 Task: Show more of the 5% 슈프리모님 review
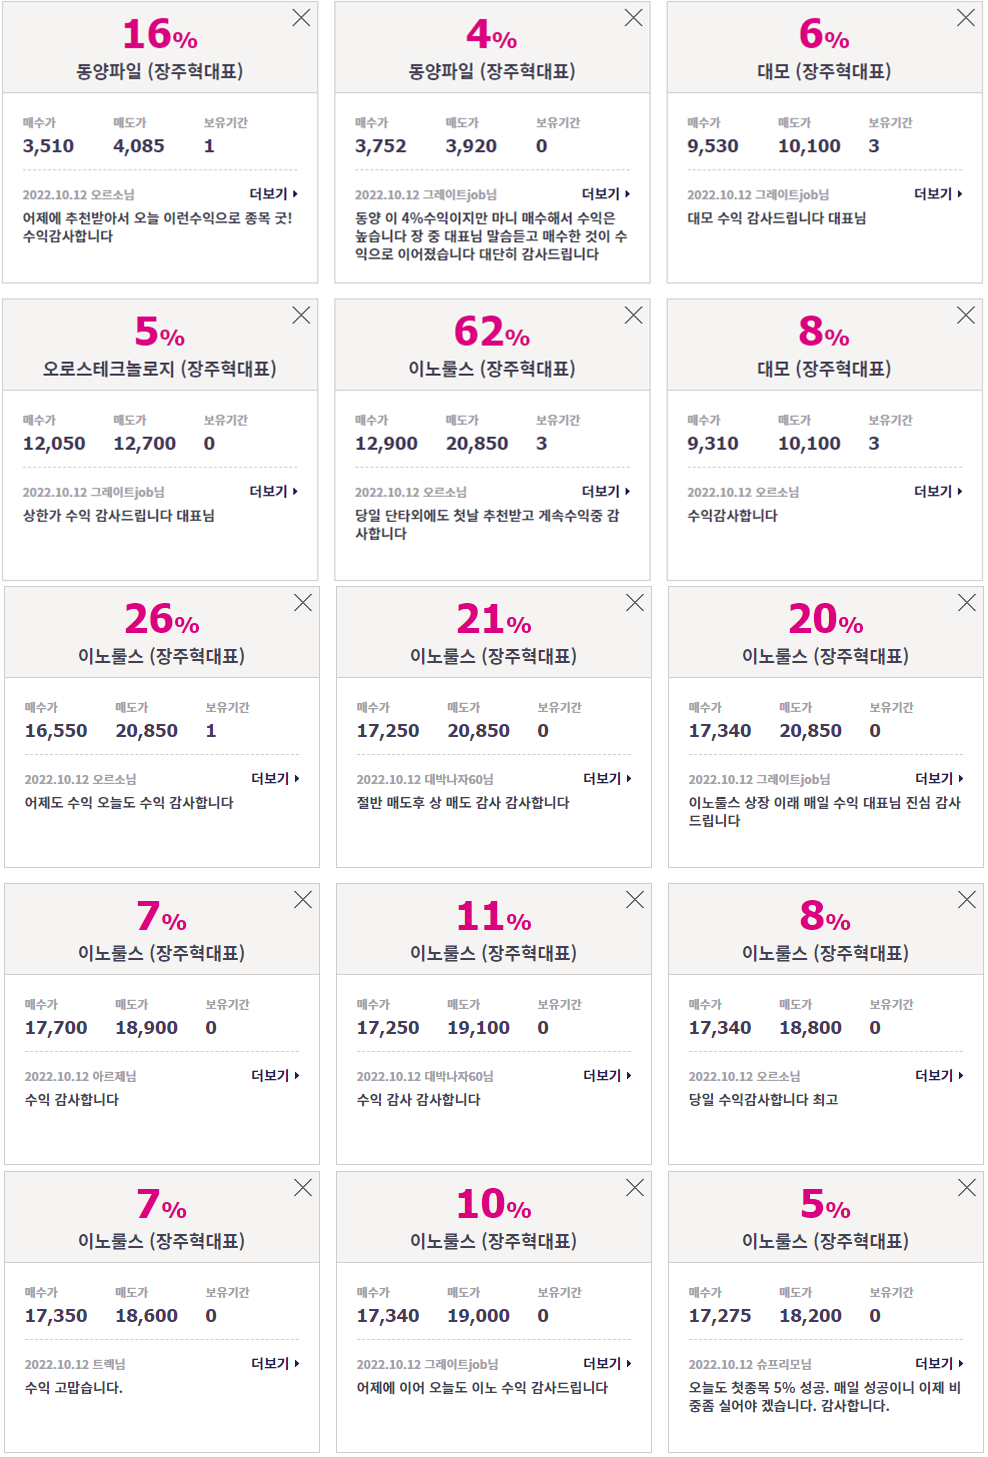[940, 1363]
